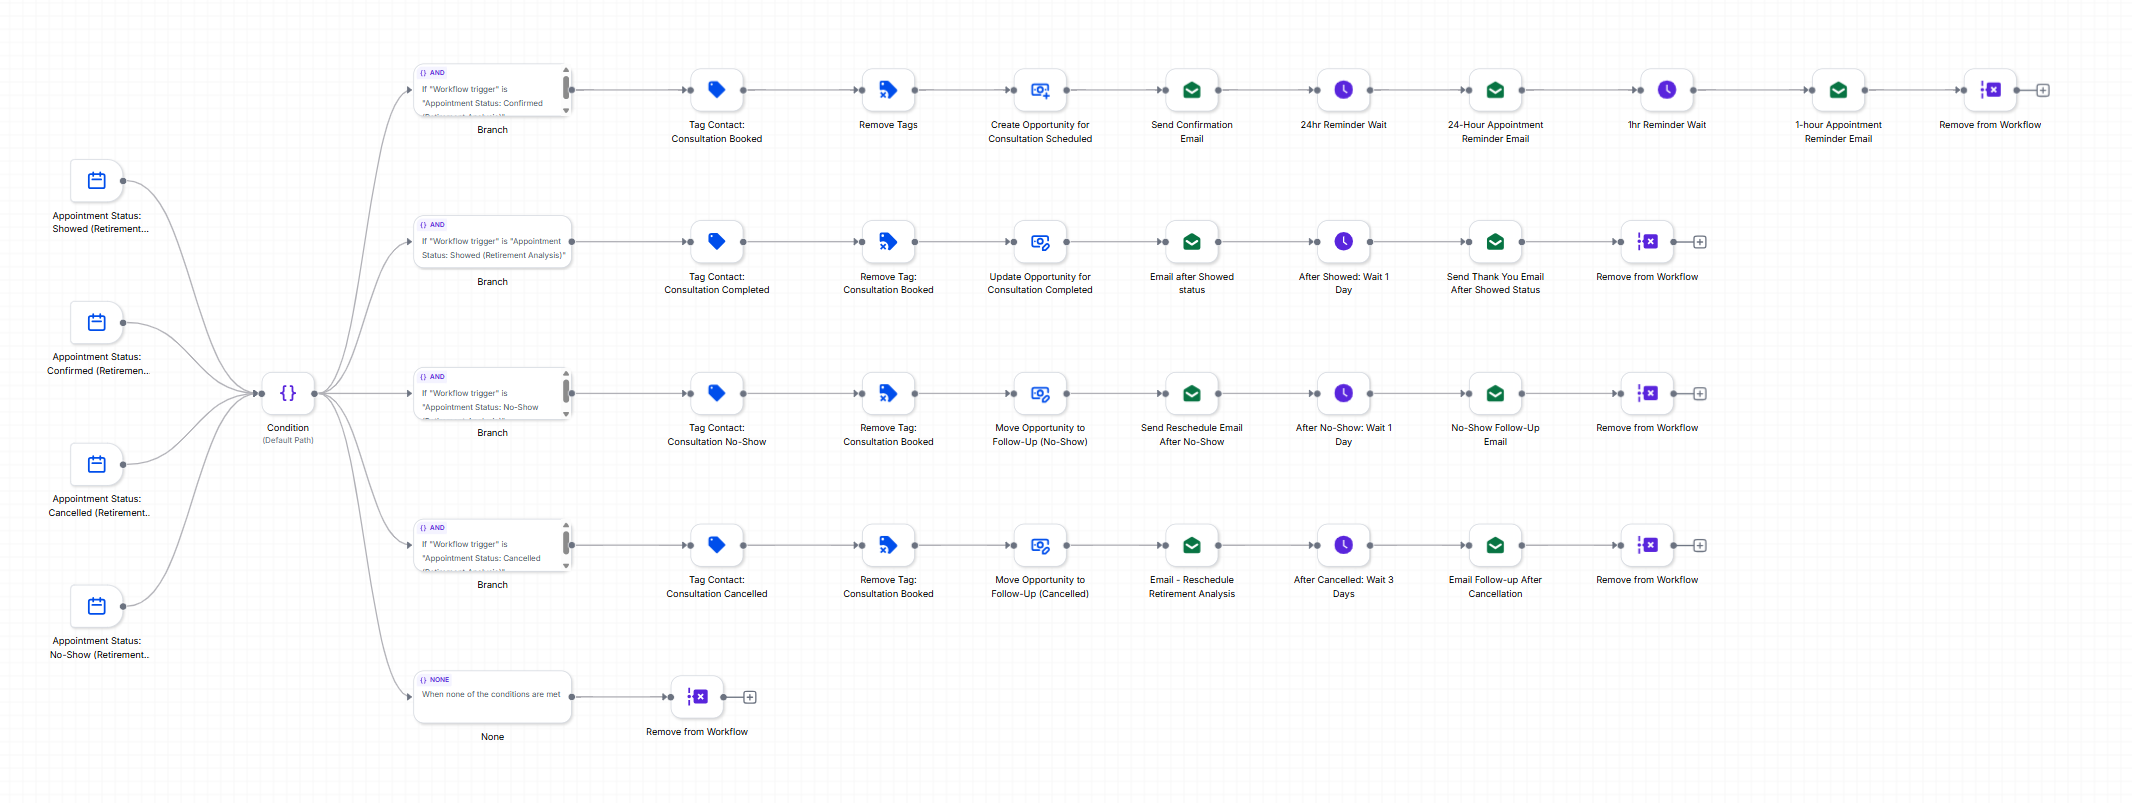
Task: Open the No-Show Follow-Up Email action
Action: (x=1495, y=393)
